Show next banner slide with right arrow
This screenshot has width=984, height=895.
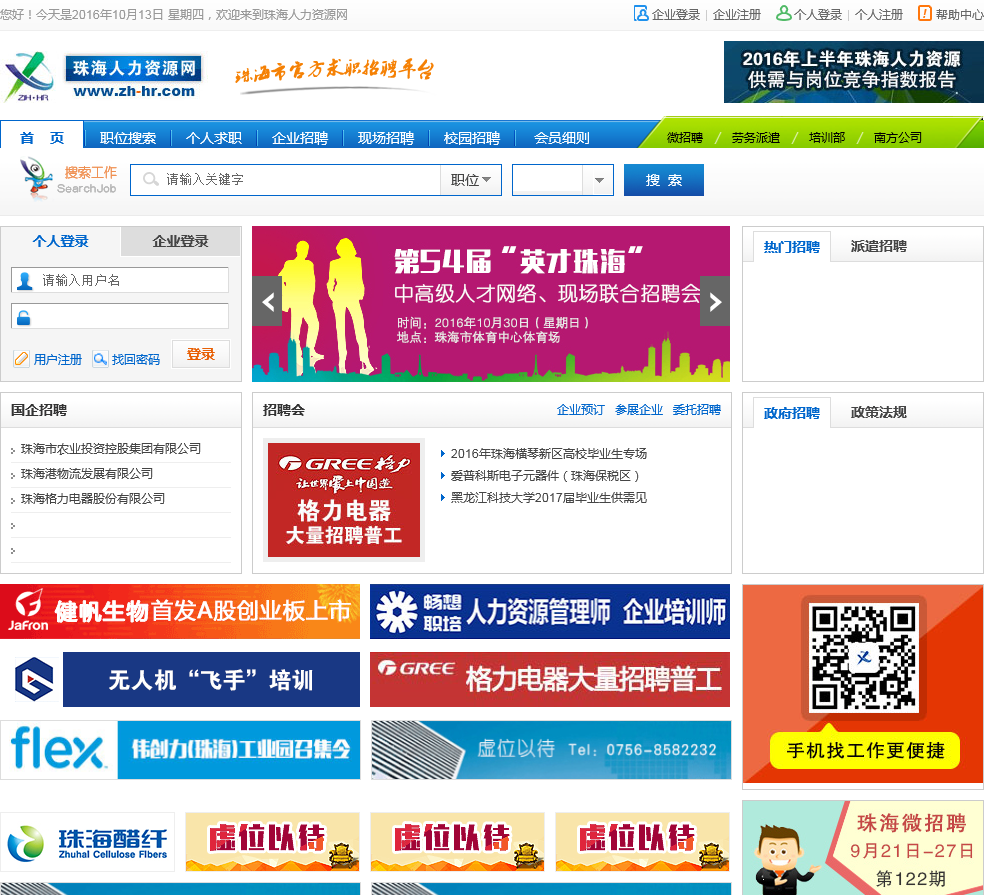tap(715, 302)
